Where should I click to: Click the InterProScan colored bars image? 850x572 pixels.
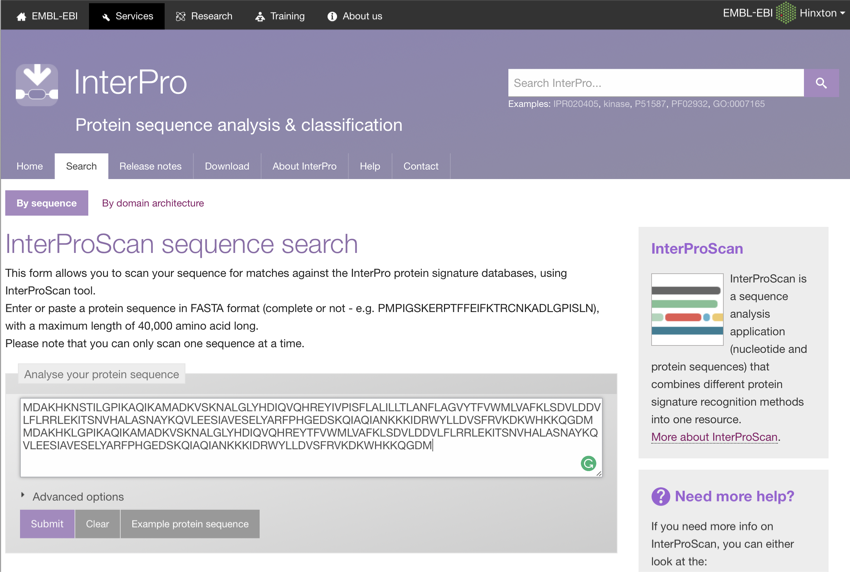pyautogui.click(x=687, y=309)
